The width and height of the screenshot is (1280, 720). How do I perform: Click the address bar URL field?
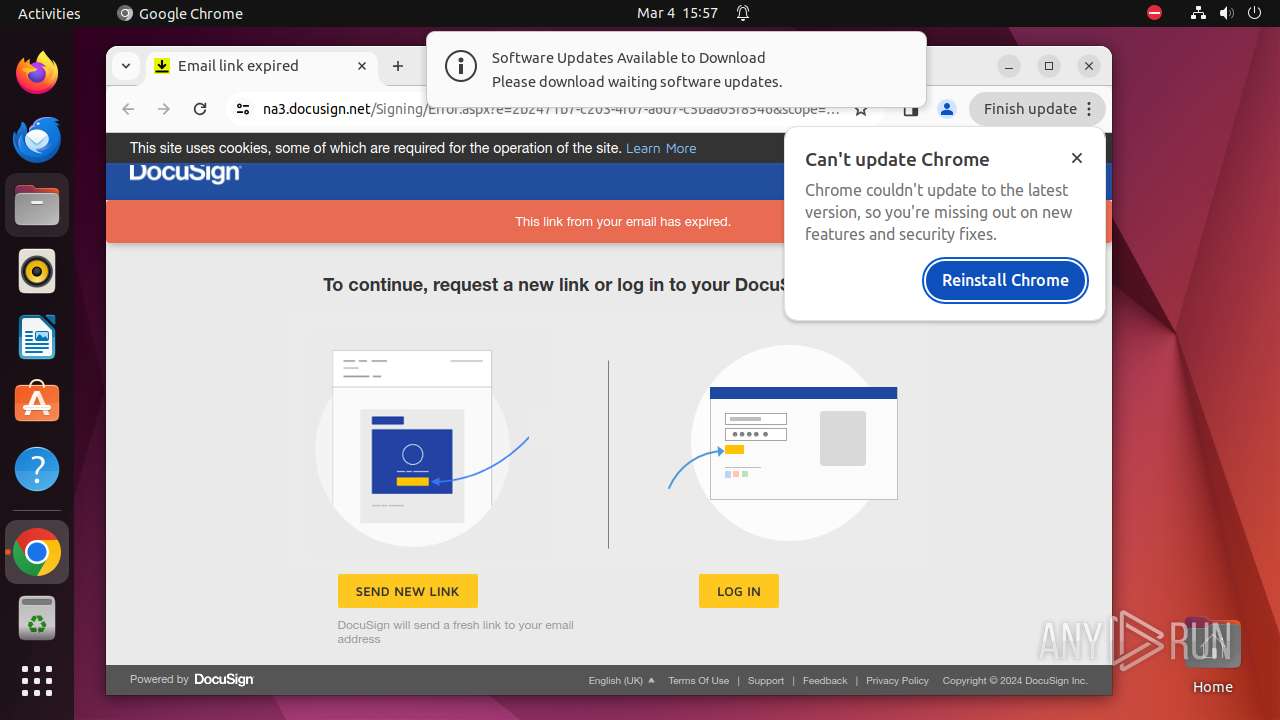click(x=551, y=109)
